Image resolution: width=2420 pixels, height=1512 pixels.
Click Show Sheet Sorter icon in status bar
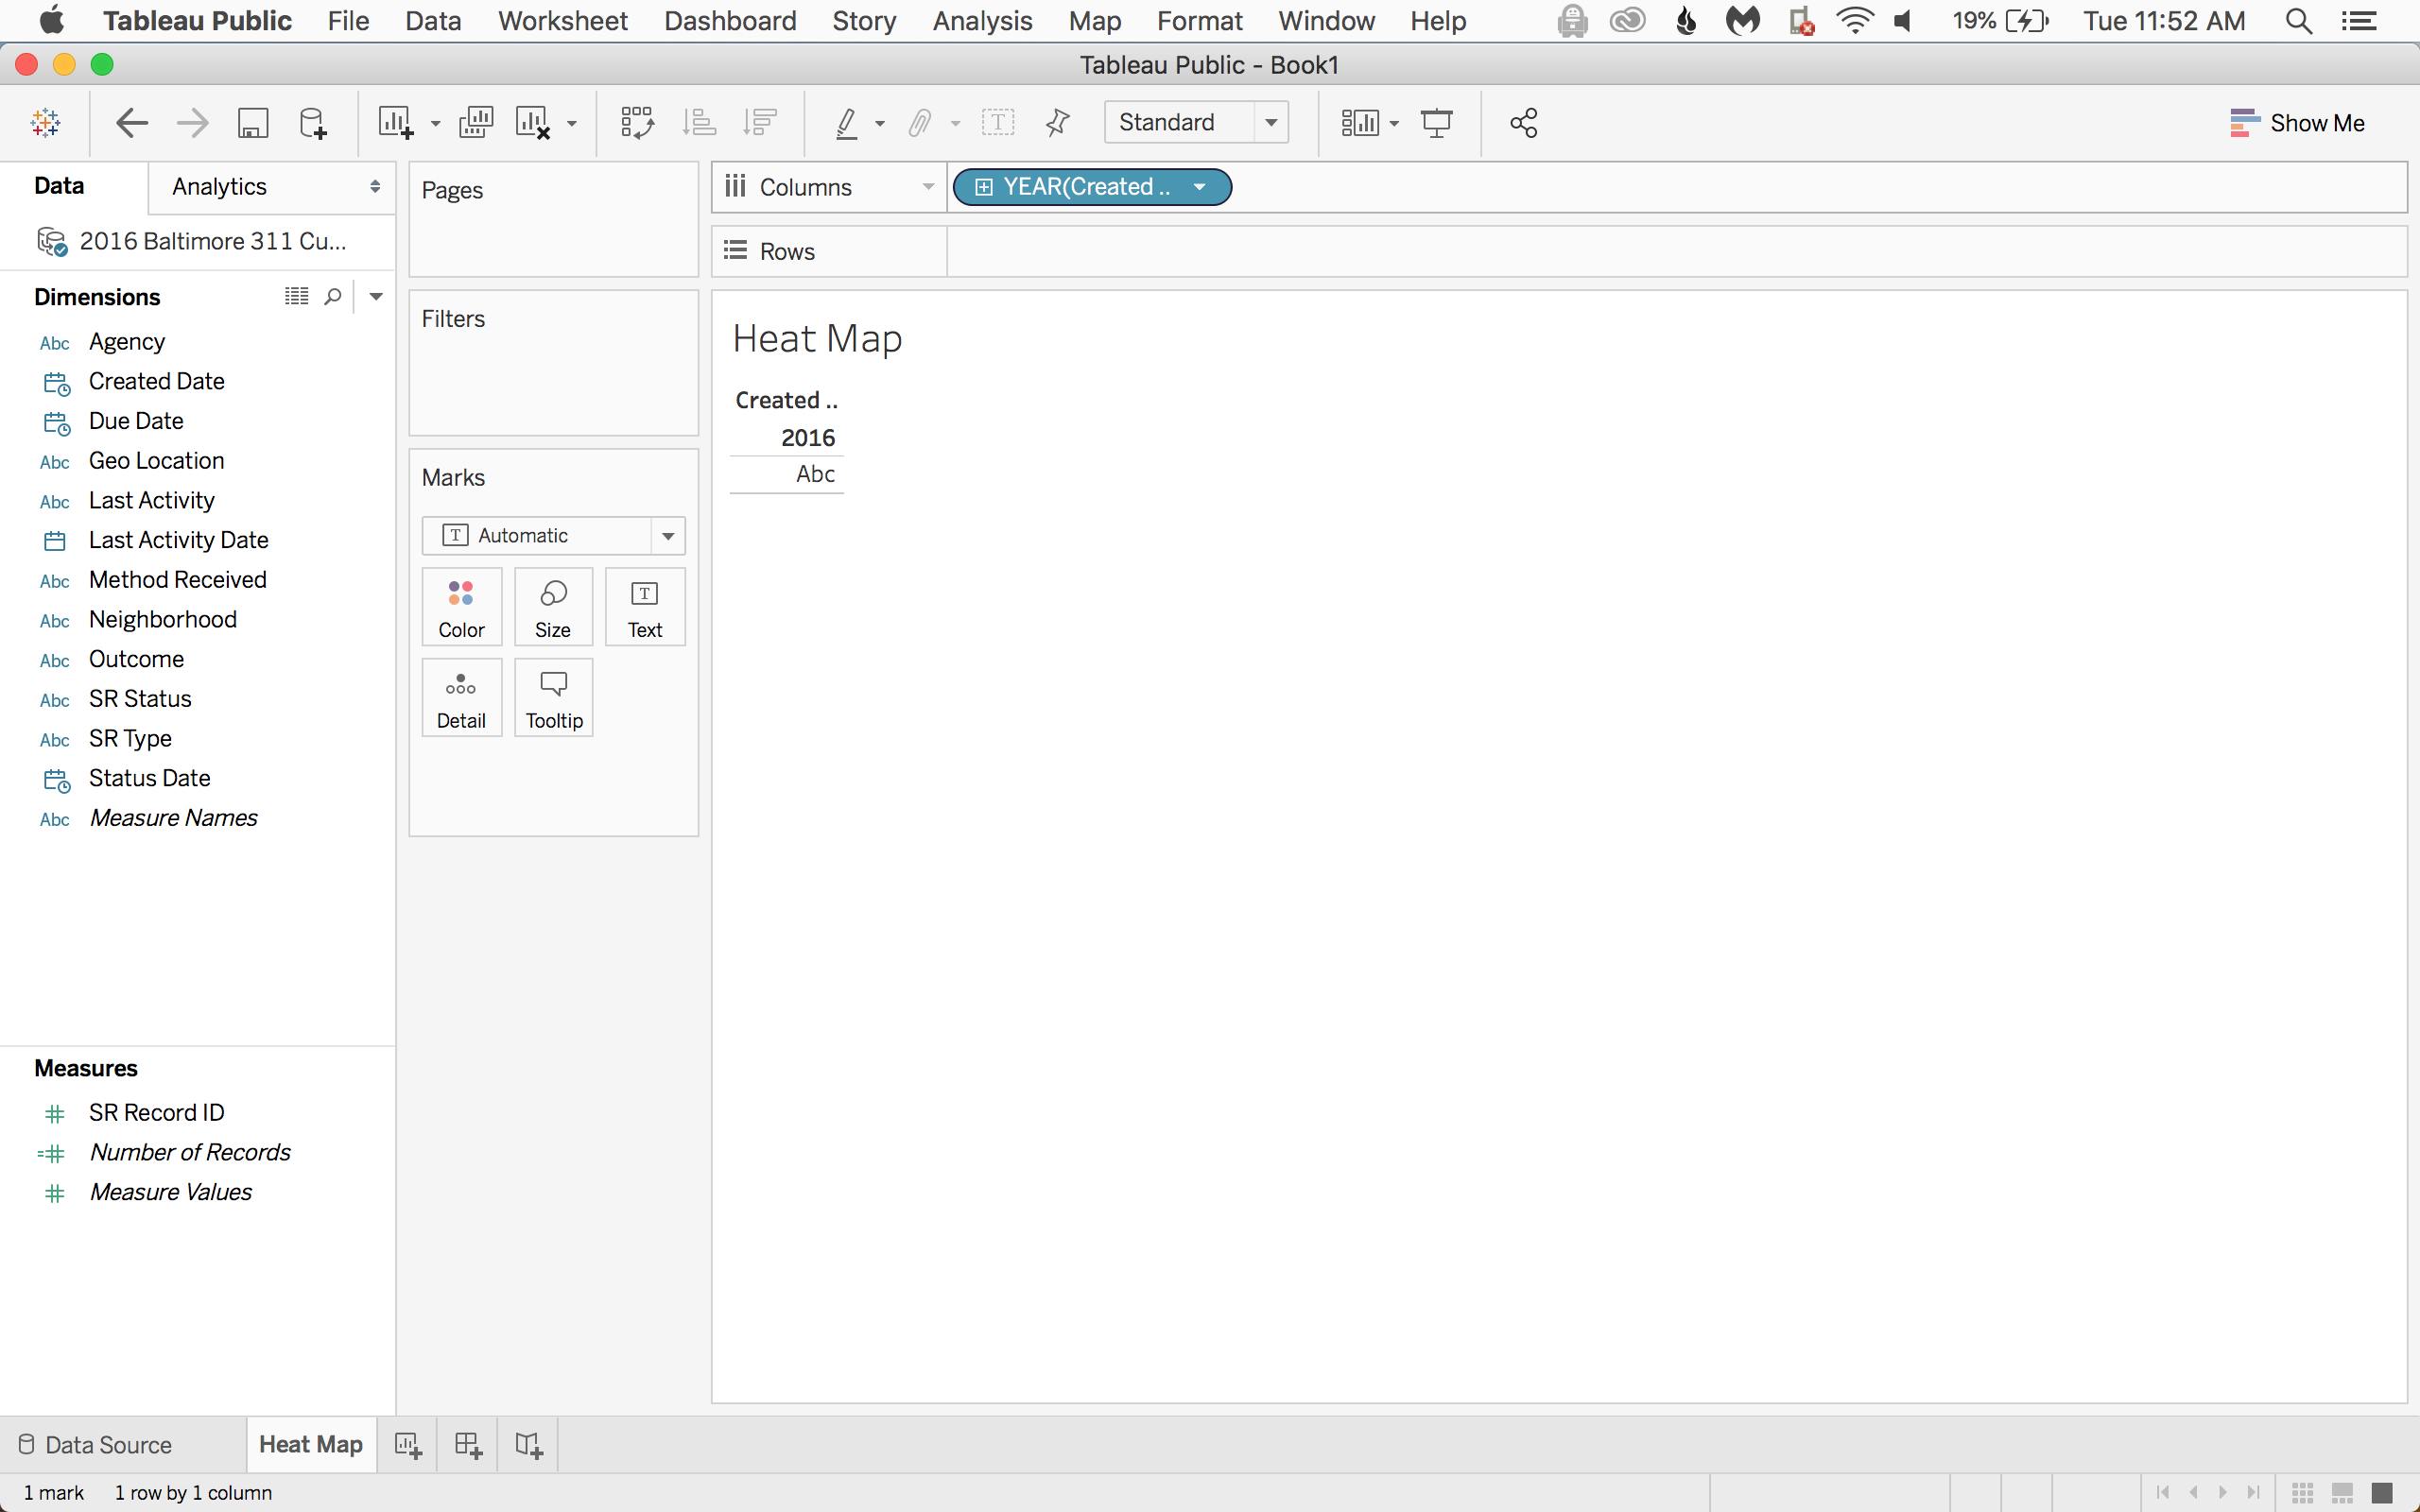point(2303,1492)
